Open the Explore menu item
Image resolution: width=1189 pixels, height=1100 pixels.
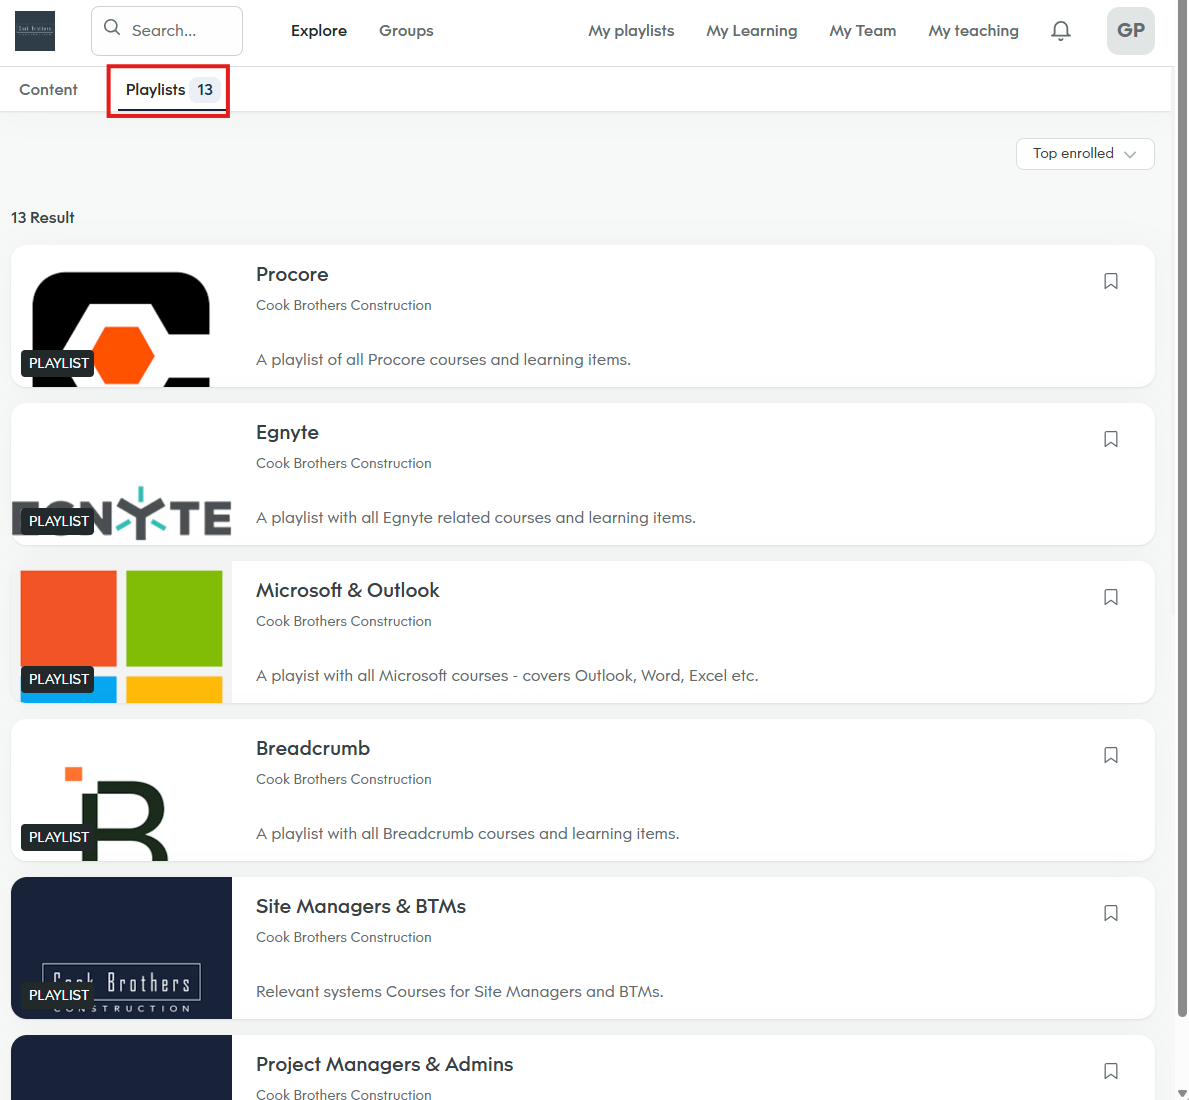[318, 31]
